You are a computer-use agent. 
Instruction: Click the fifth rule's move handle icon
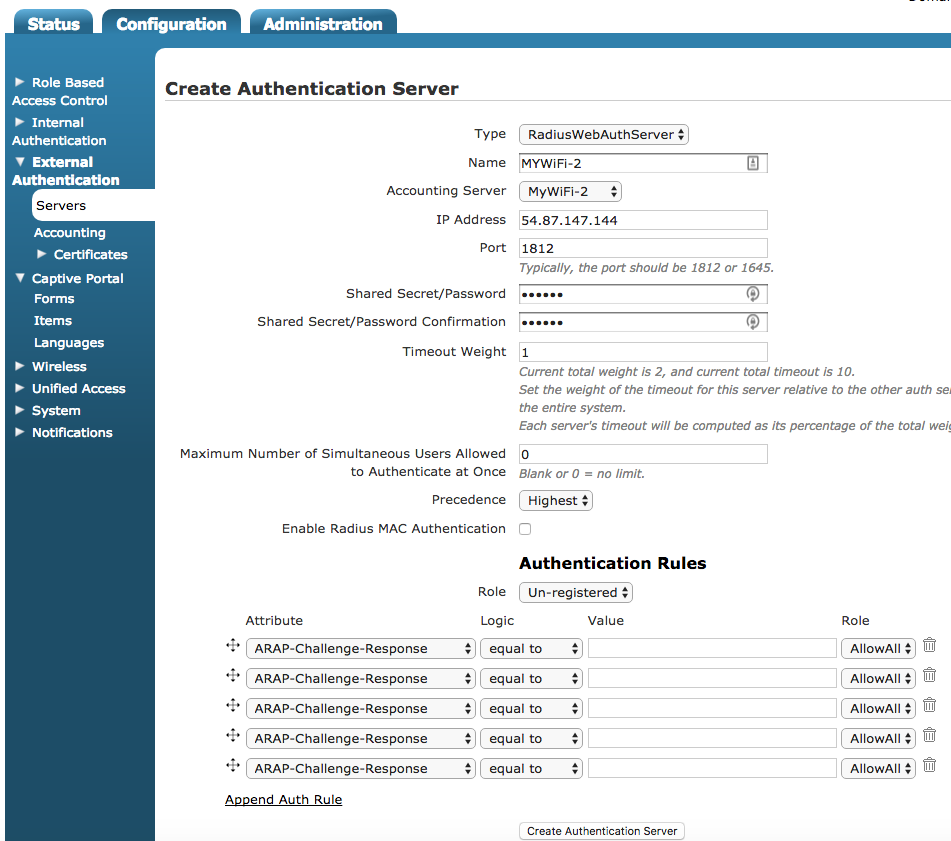click(x=233, y=765)
